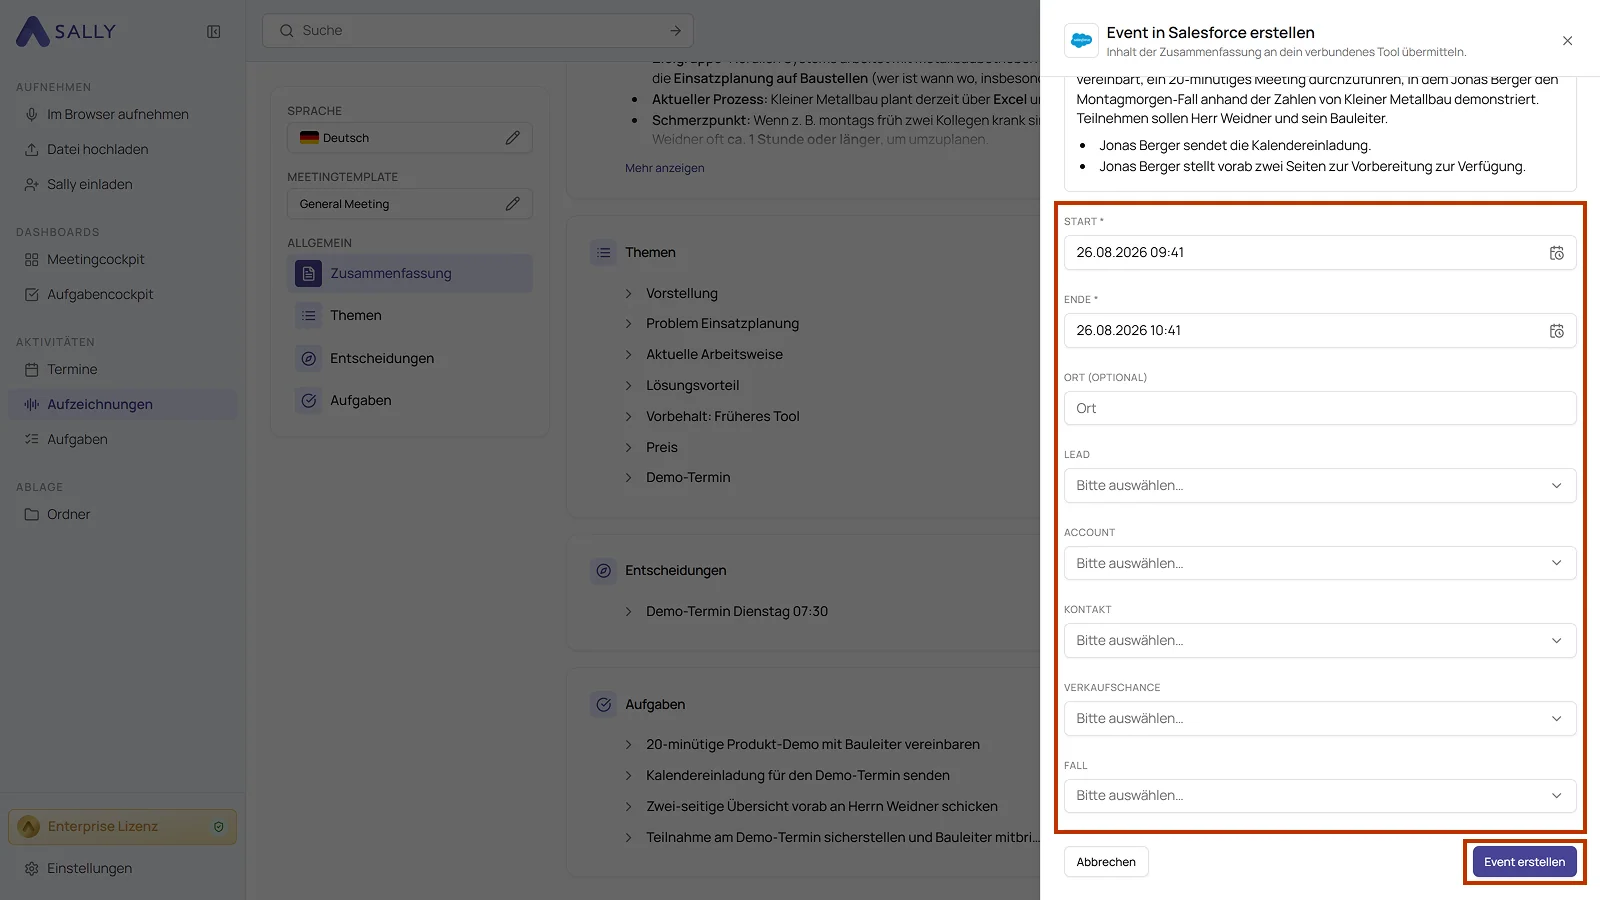
Task: Click the Ort input field
Action: pyautogui.click(x=1320, y=408)
